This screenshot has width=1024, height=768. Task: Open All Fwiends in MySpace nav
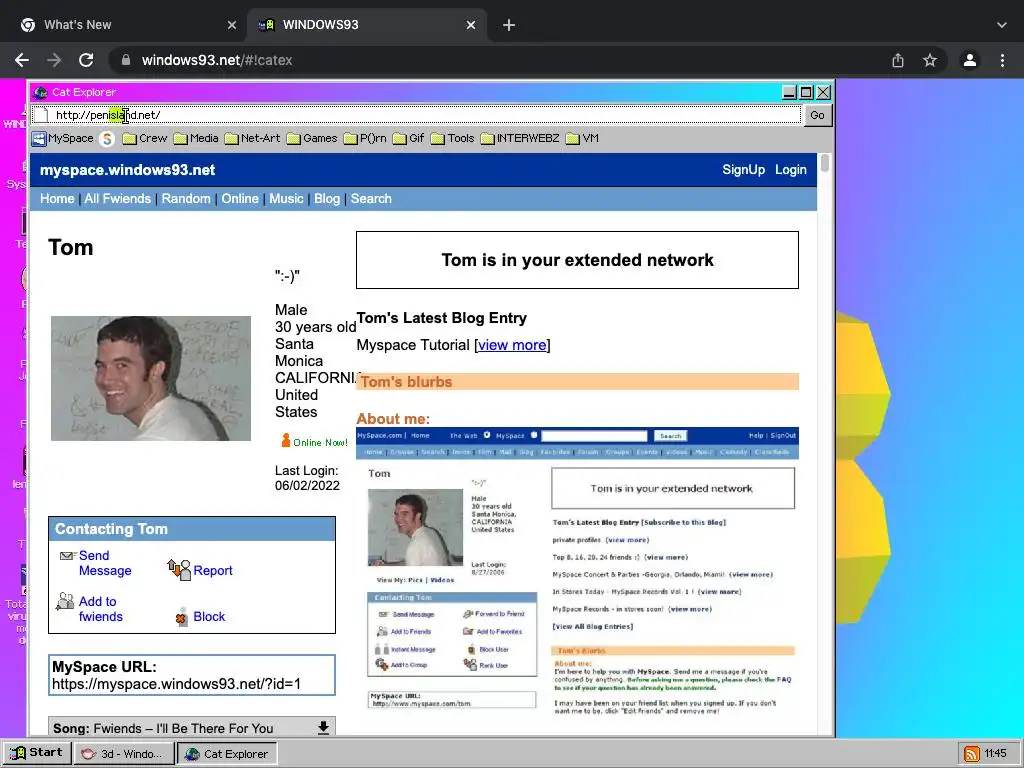tap(118, 199)
